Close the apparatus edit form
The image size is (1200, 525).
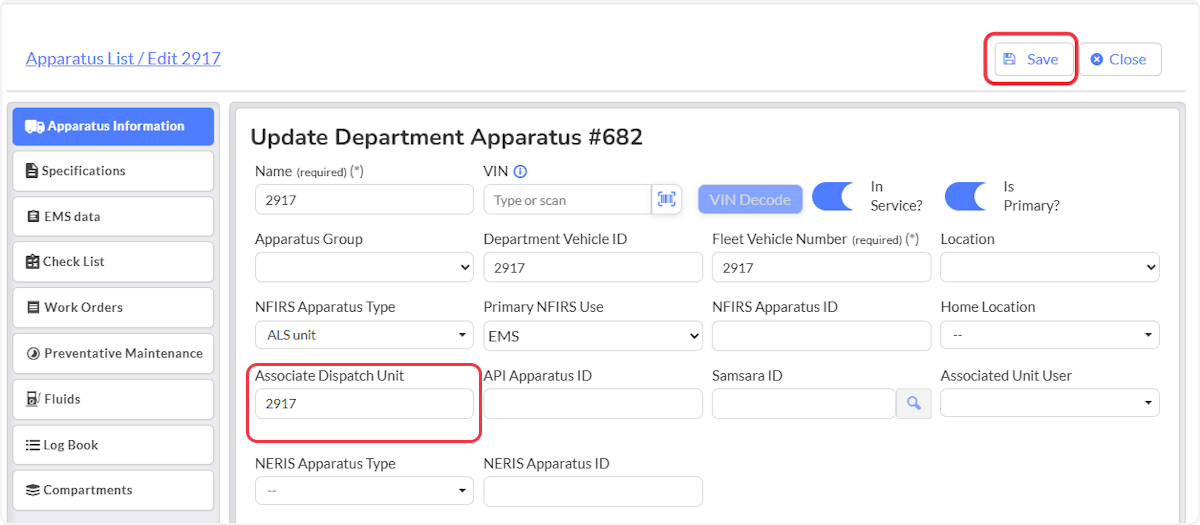click(x=1120, y=59)
